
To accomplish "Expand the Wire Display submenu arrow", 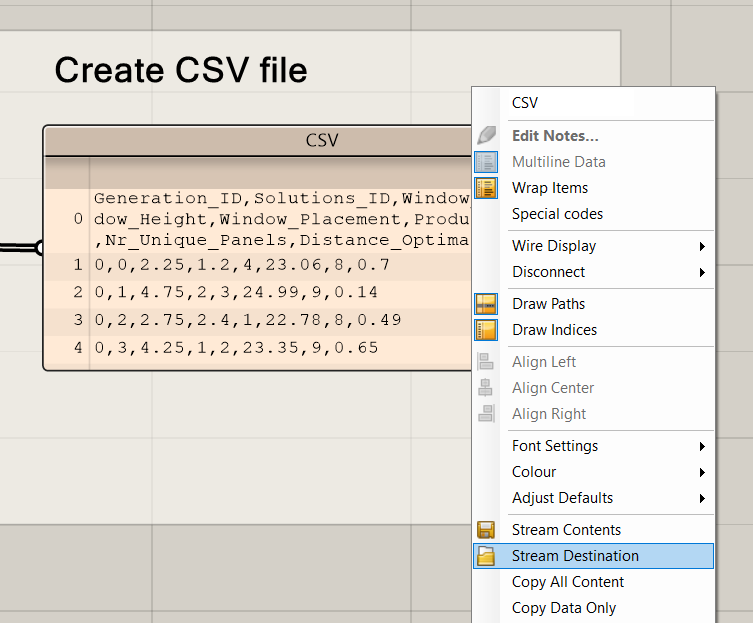I will [702, 246].
